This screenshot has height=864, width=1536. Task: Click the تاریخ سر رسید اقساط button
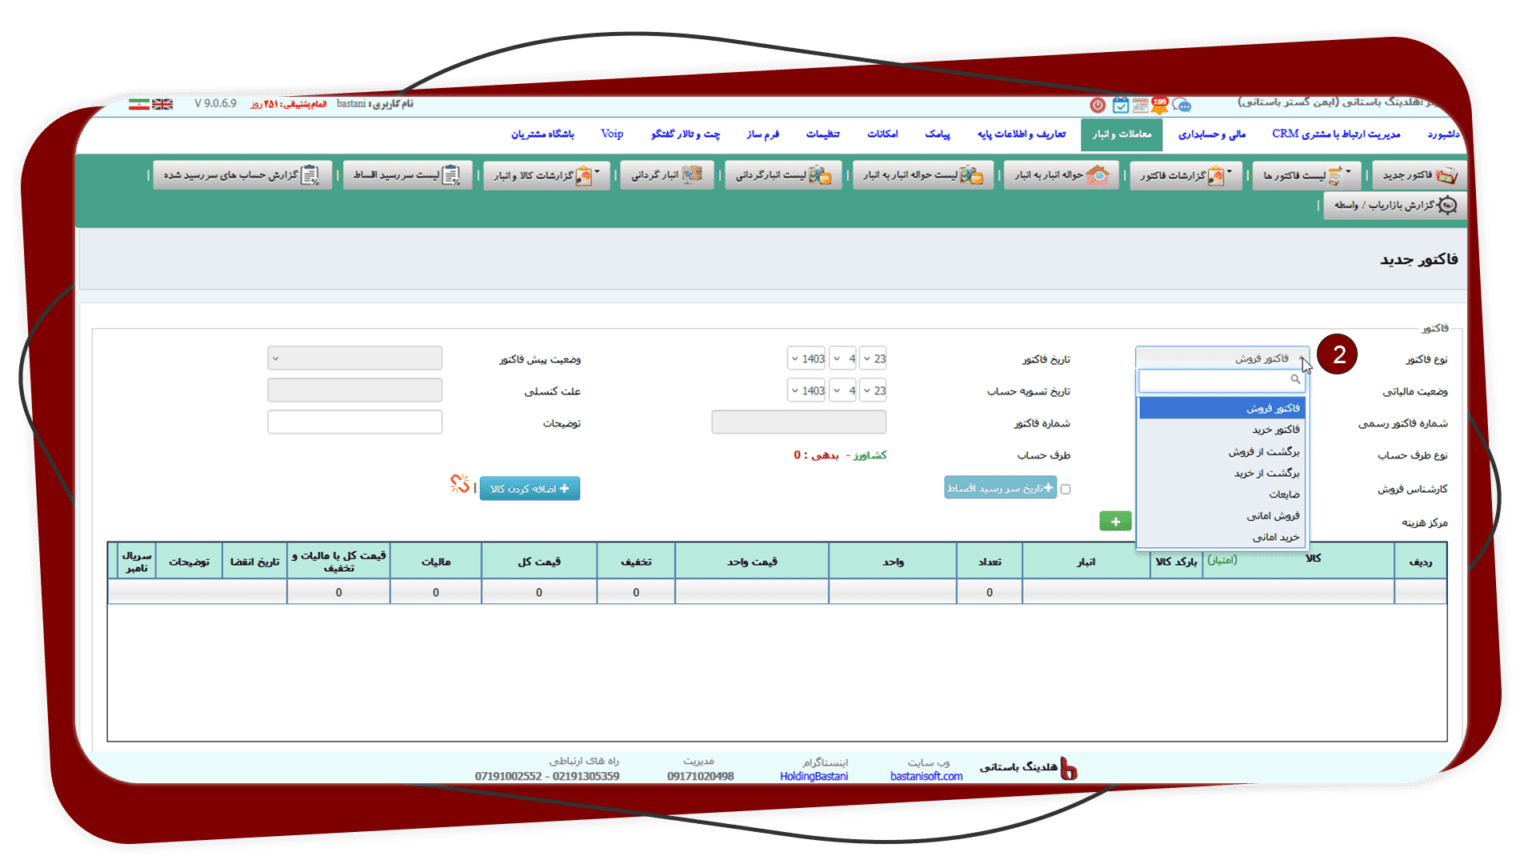(x=1000, y=487)
